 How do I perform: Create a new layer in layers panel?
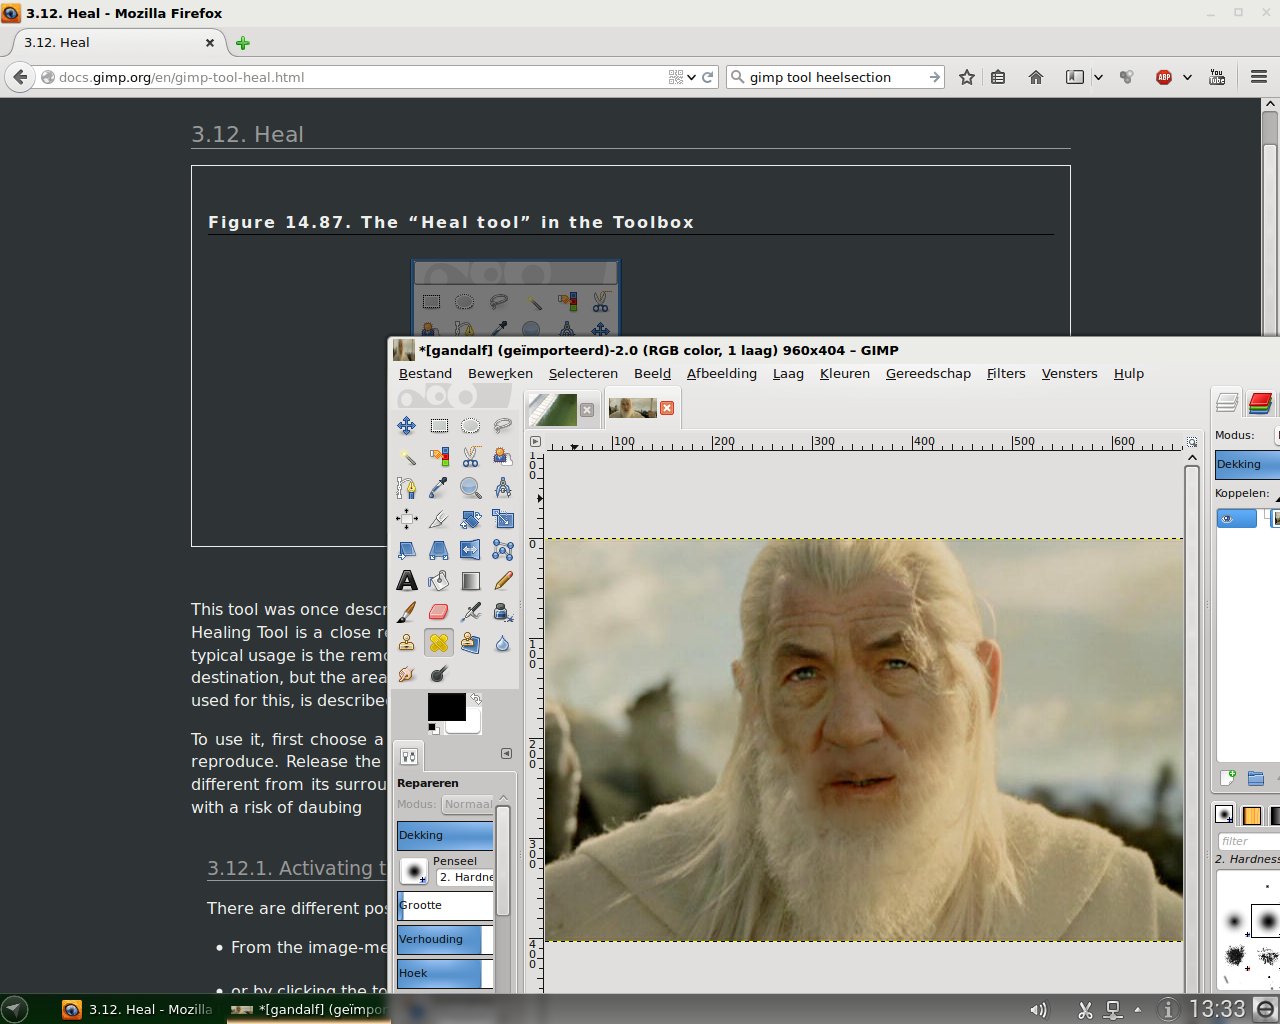coord(1229,778)
